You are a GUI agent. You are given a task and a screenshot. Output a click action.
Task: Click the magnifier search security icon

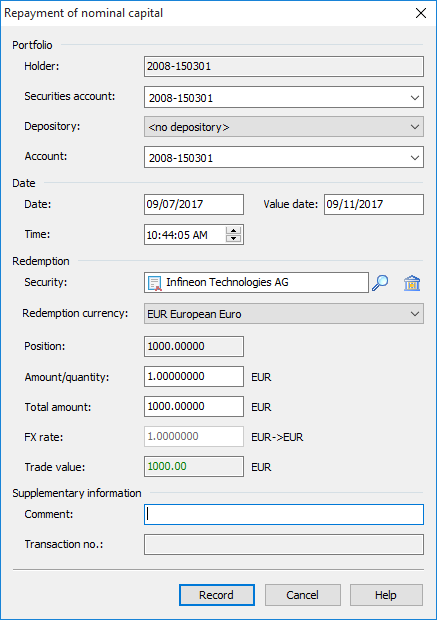[380, 283]
